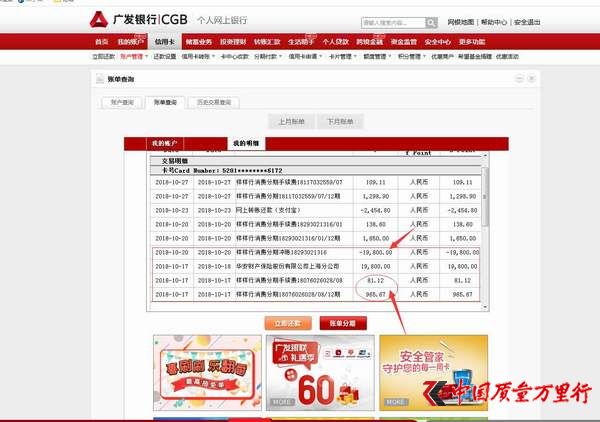Select the 我的账户 tab on the red bar
Image resolution: width=600 pixels, height=422 pixels.
tap(165, 143)
